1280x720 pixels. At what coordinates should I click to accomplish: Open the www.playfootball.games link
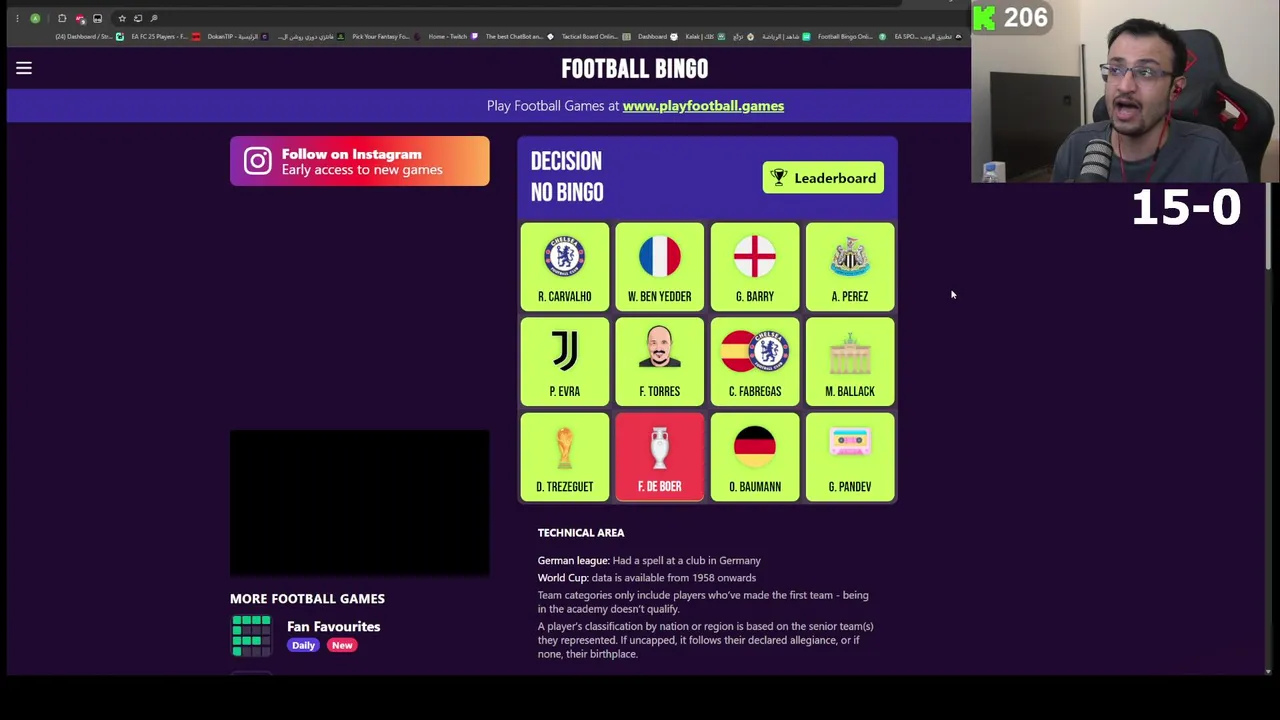click(703, 106)
